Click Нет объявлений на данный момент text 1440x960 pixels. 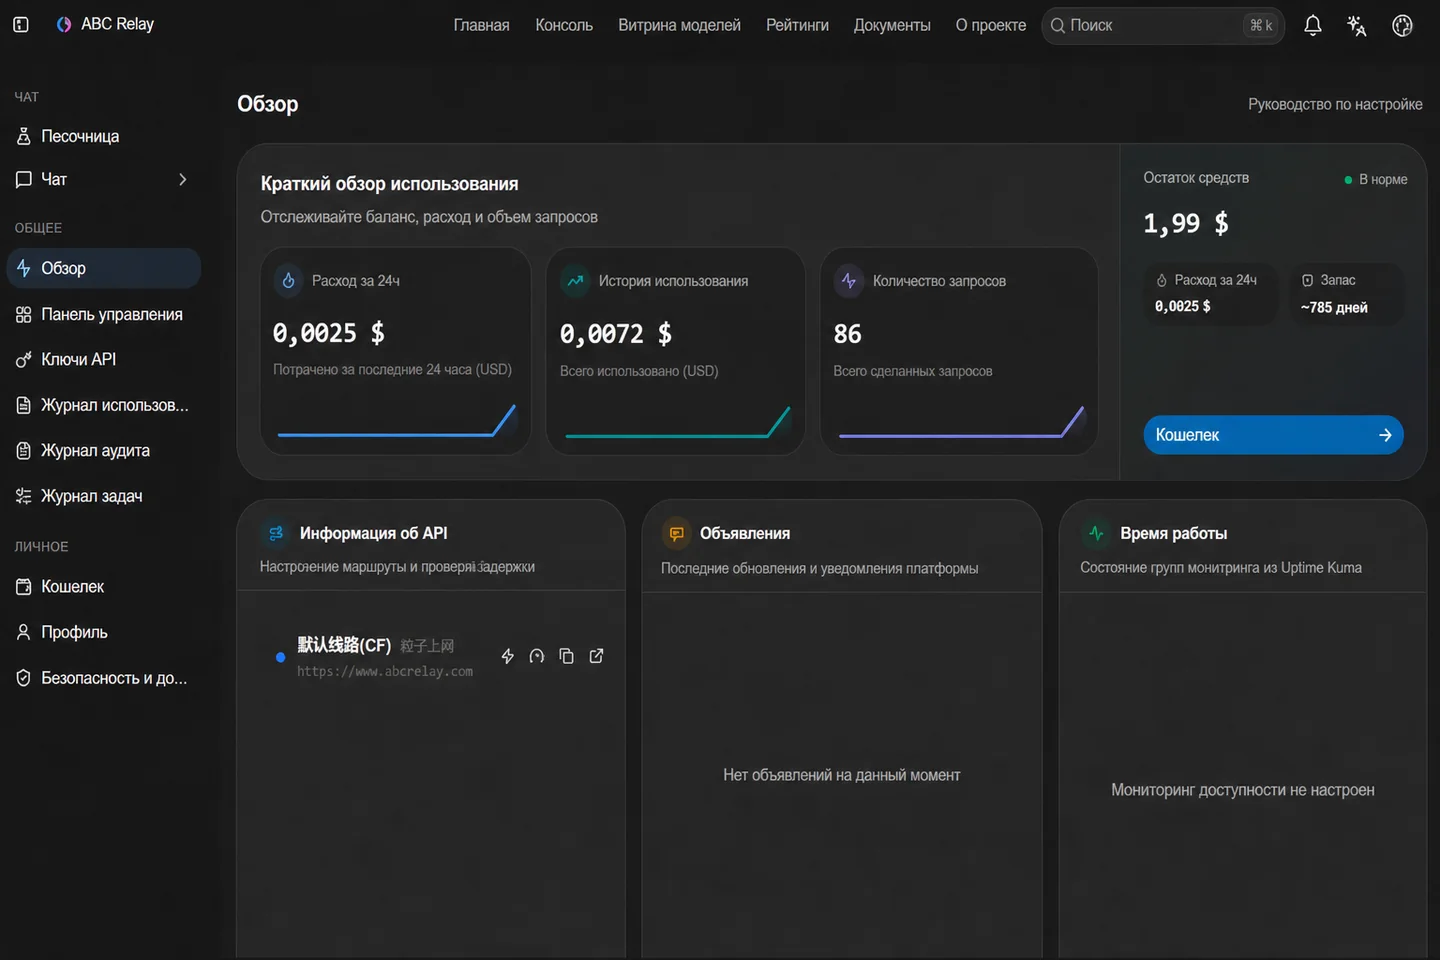pyautogui.click(x=842, y=775)
